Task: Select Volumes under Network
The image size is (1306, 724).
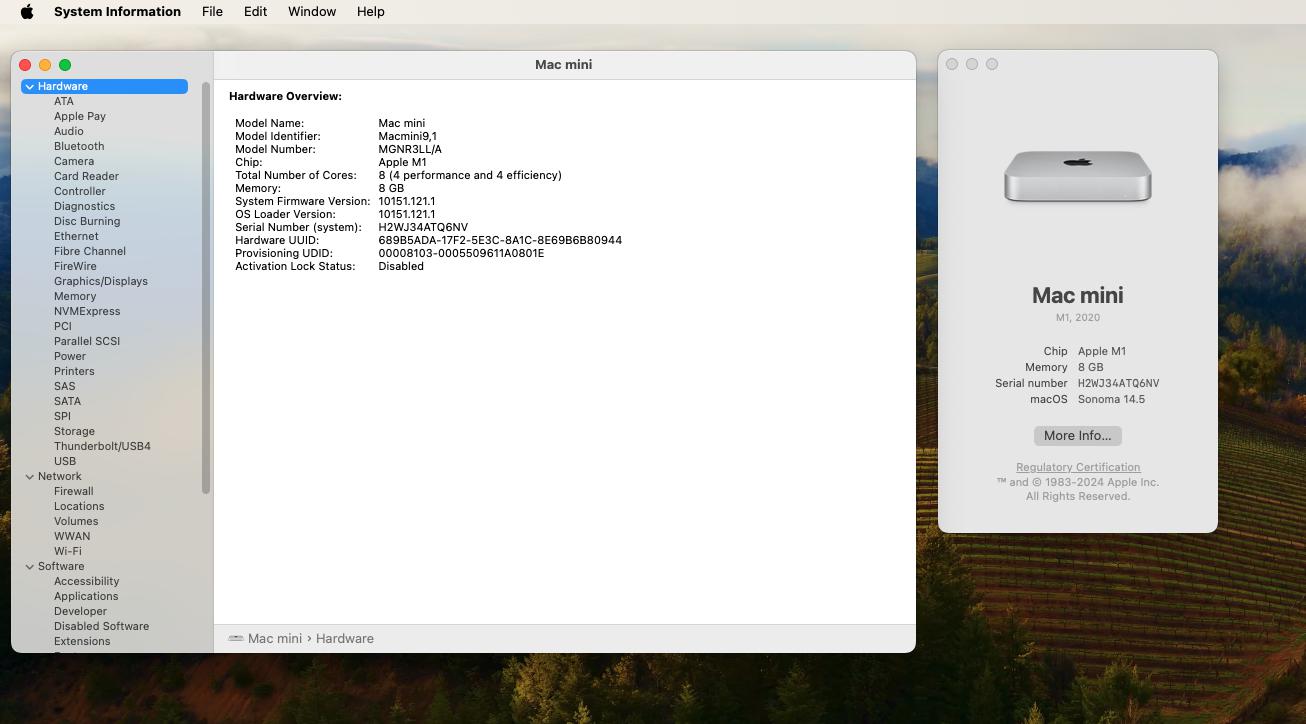Action: pyautogui.click(x=76, y=521)
